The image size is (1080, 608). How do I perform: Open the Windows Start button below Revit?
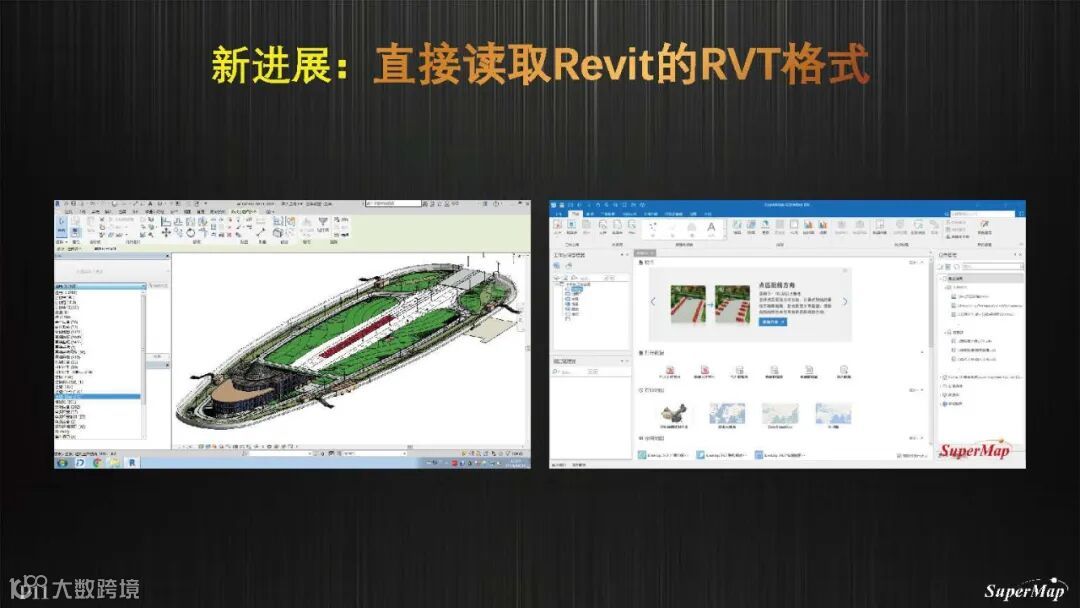pos(61,463)
